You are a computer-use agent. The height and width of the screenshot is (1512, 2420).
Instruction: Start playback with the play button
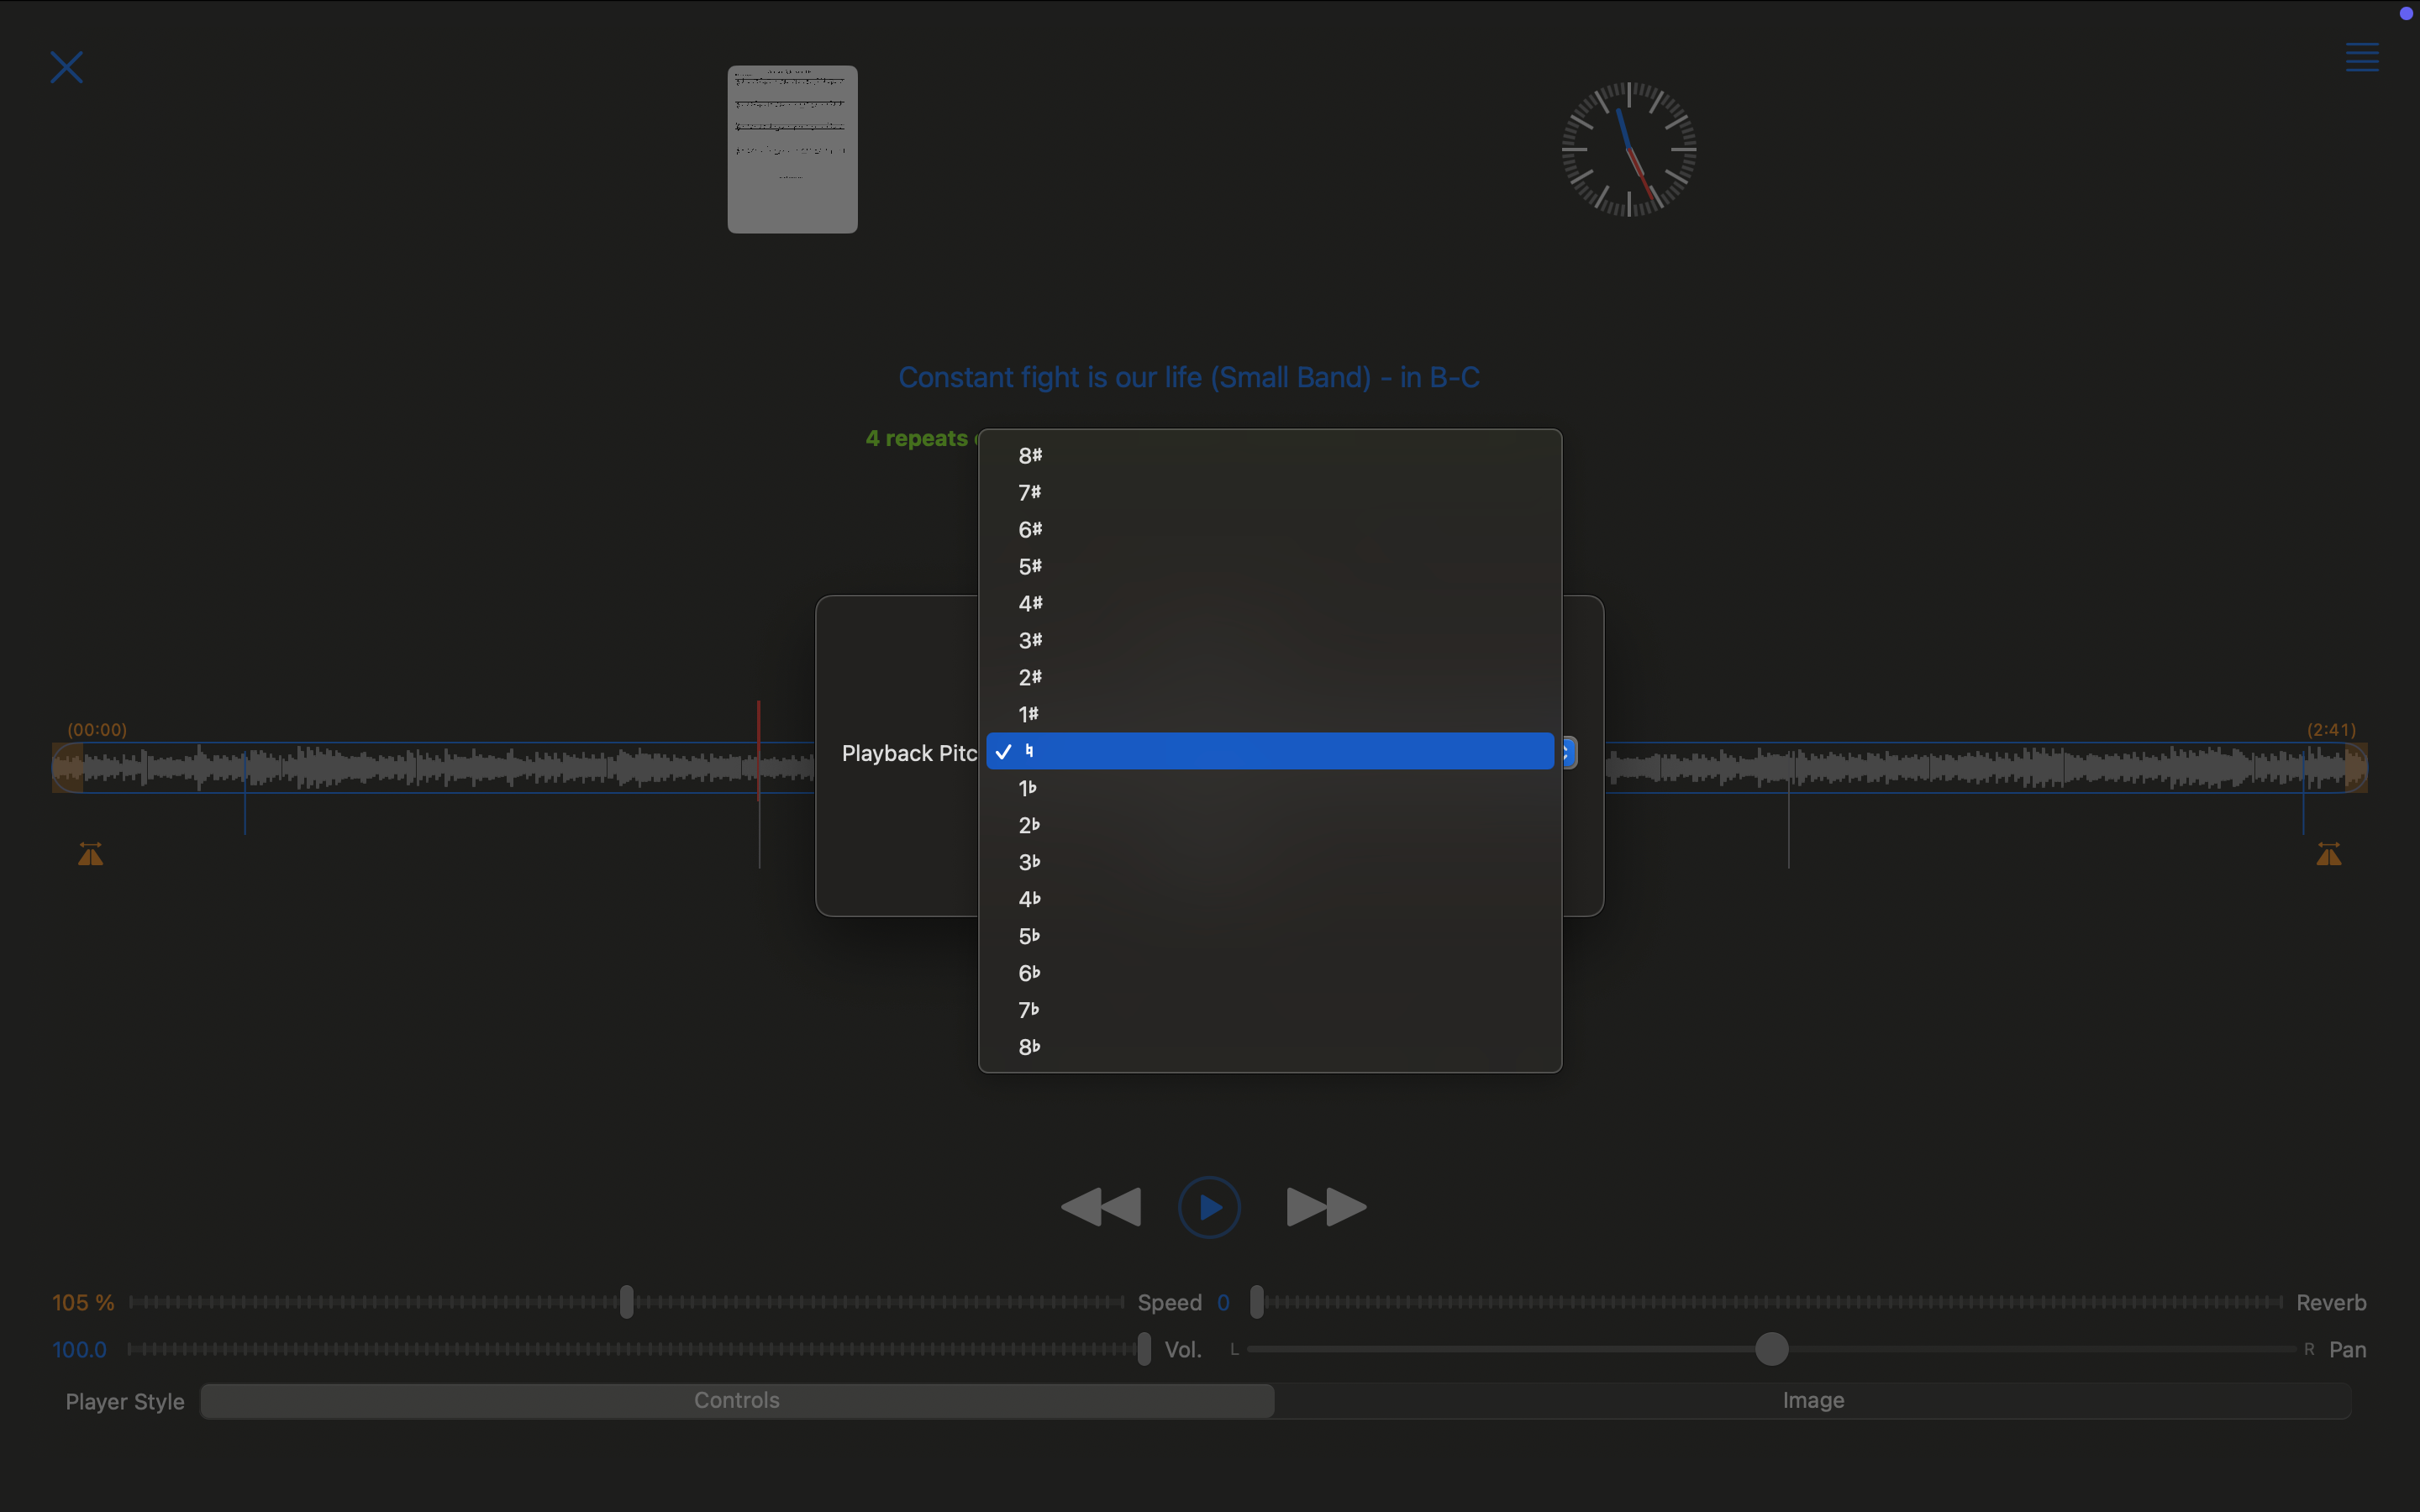pos(1209,1207)
